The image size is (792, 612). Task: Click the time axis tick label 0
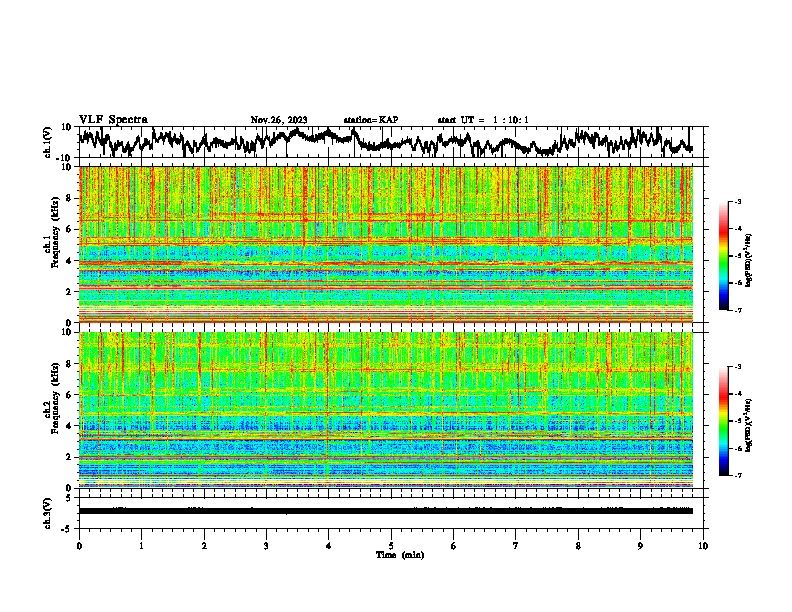[79, 546]
